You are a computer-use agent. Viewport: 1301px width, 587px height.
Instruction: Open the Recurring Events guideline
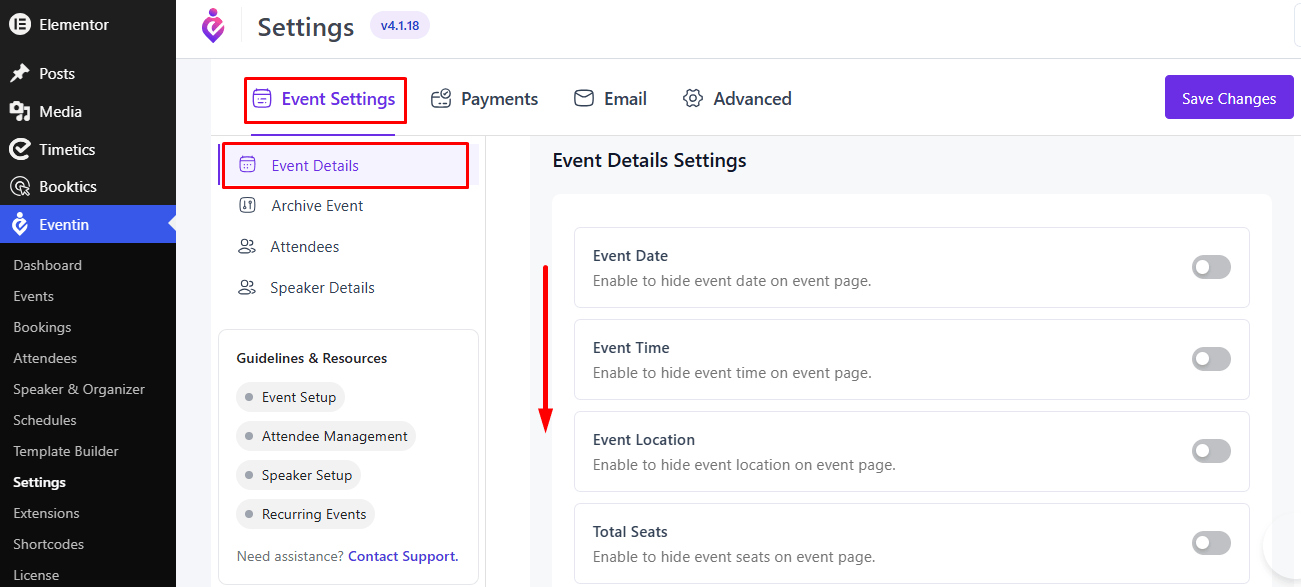[x=305, y=514]
